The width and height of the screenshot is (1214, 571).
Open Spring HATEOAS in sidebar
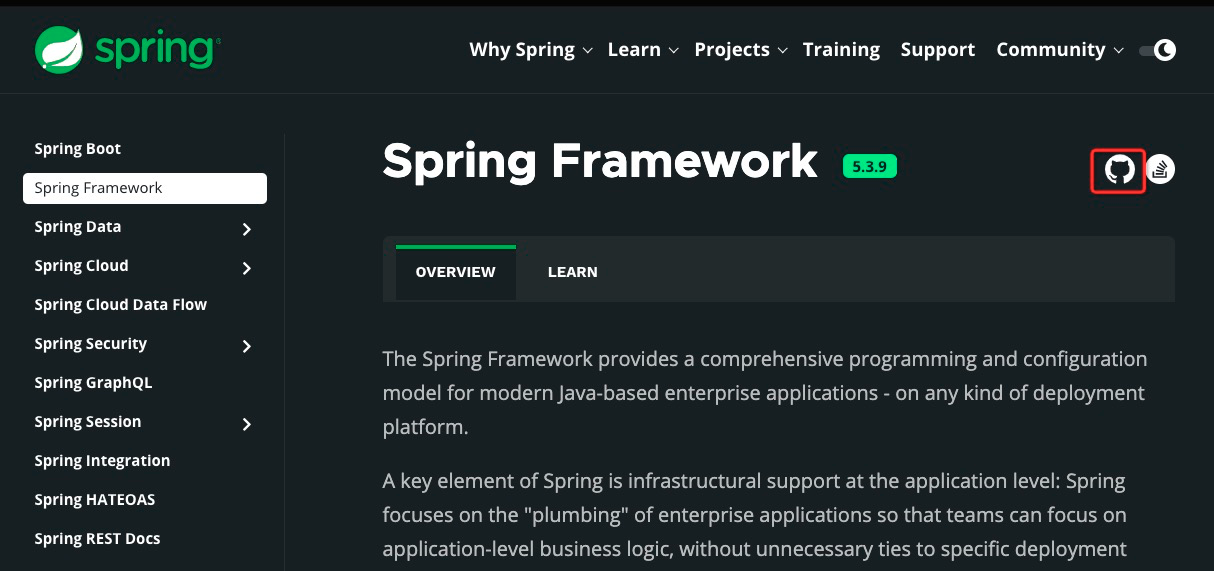(x=94, y=500)
